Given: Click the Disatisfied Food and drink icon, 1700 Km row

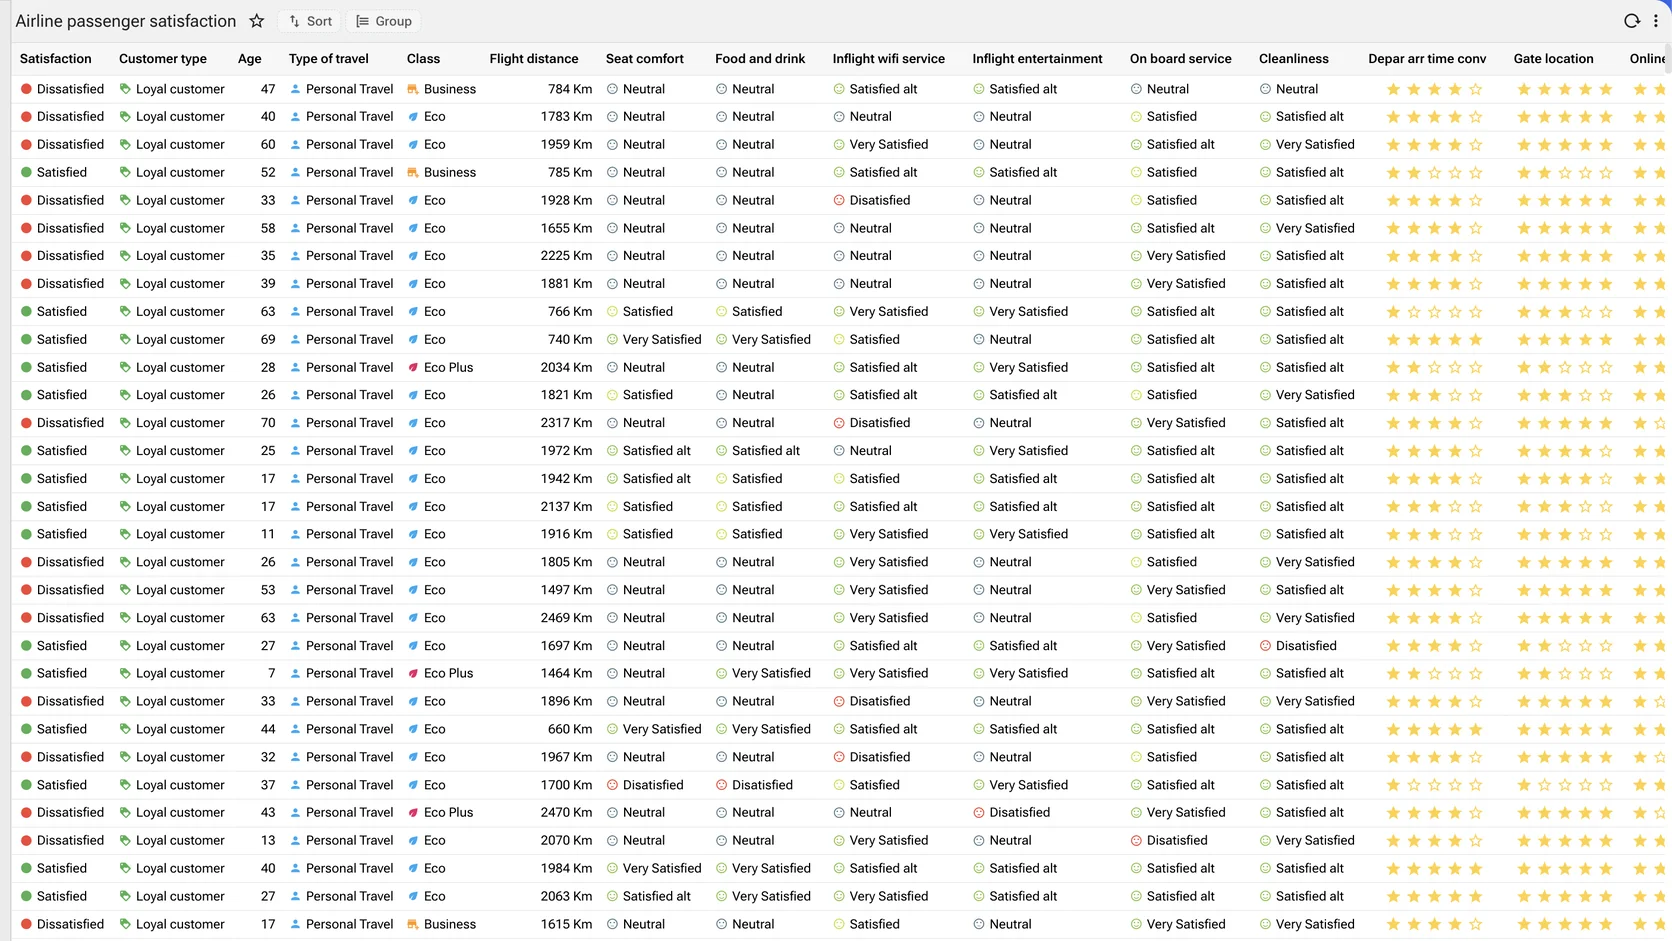Looking at the screenshot, I should [x=721, y=785].
